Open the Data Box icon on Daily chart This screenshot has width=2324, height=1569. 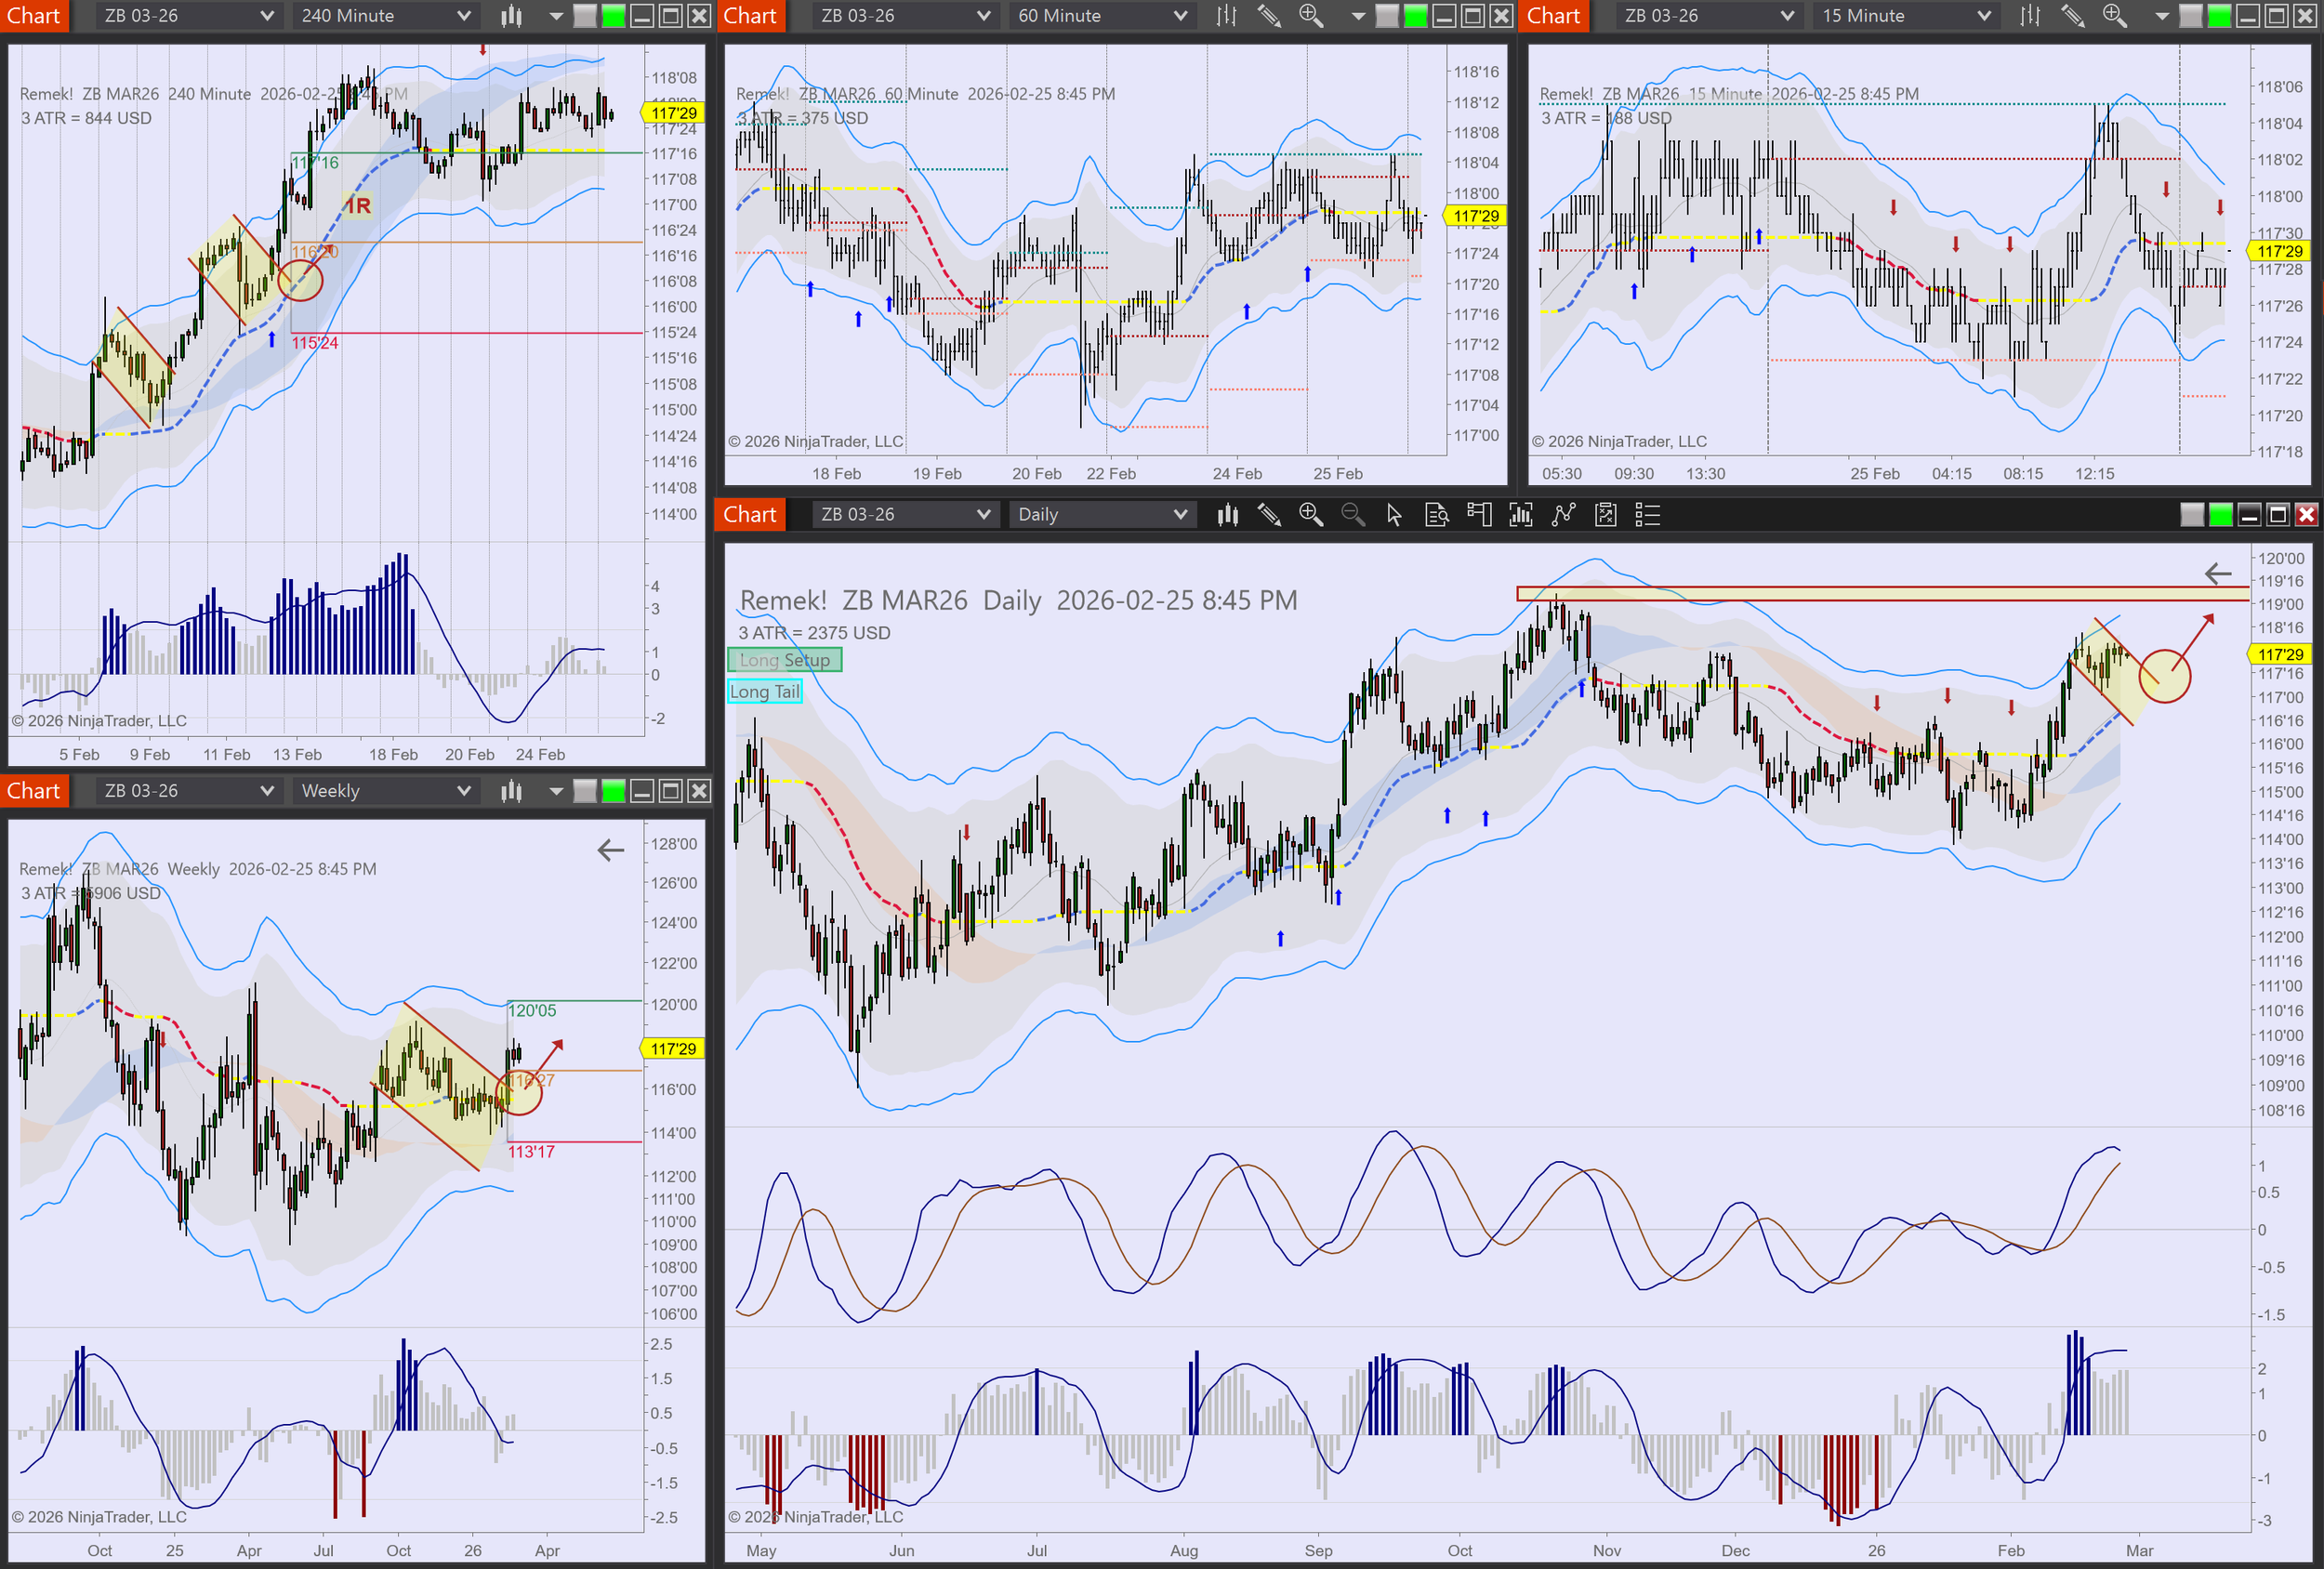click(x=1436, y=515)
